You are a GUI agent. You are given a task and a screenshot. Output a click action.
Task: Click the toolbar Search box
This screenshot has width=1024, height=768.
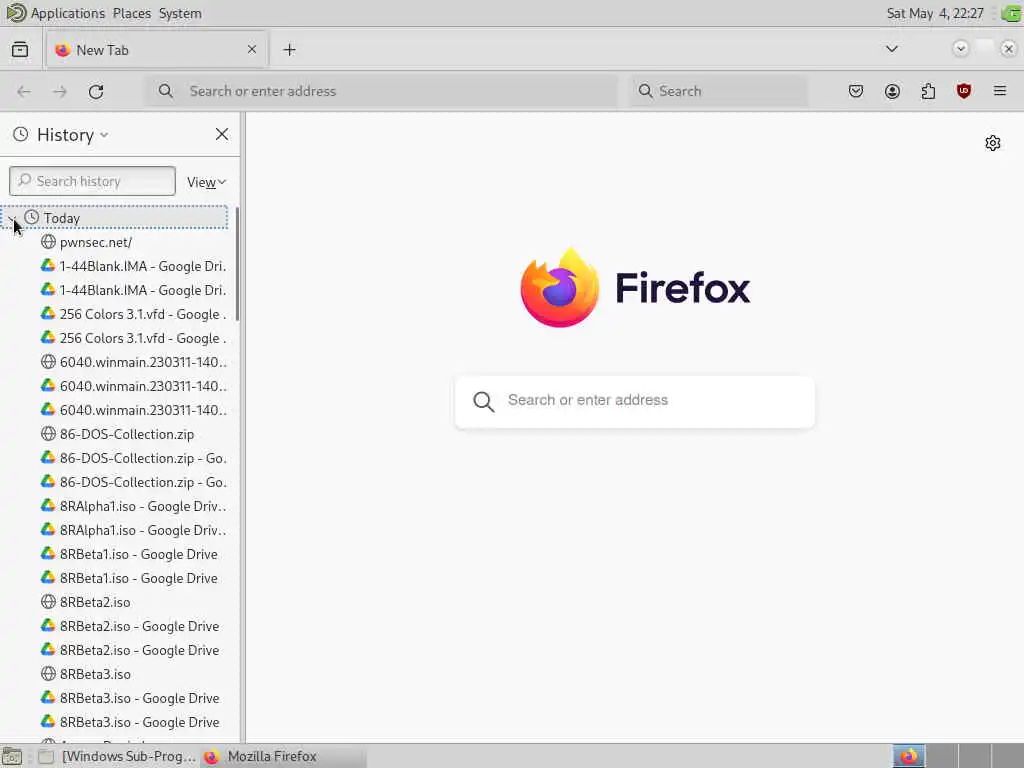tap(719, 91)
